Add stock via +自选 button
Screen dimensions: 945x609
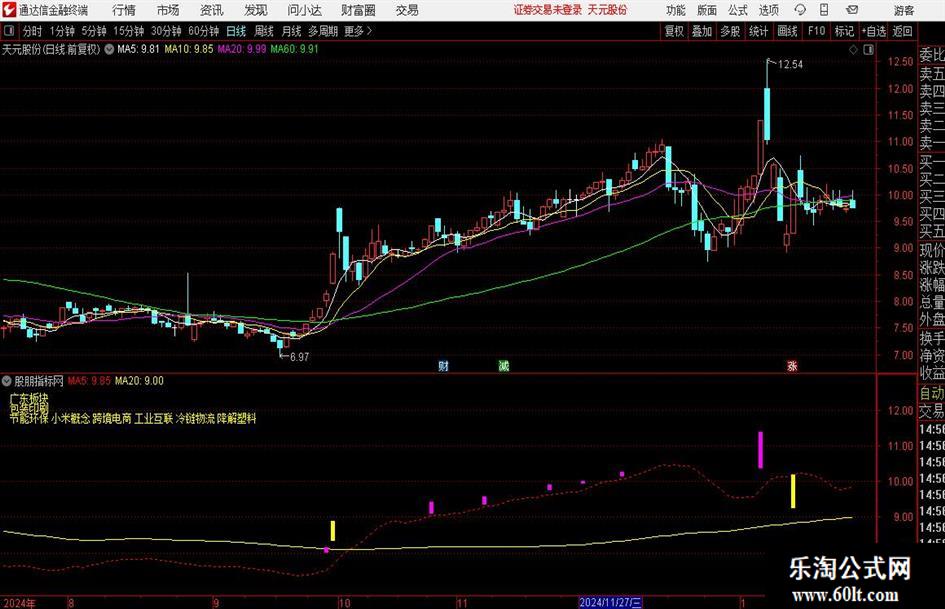pos(873,31)
